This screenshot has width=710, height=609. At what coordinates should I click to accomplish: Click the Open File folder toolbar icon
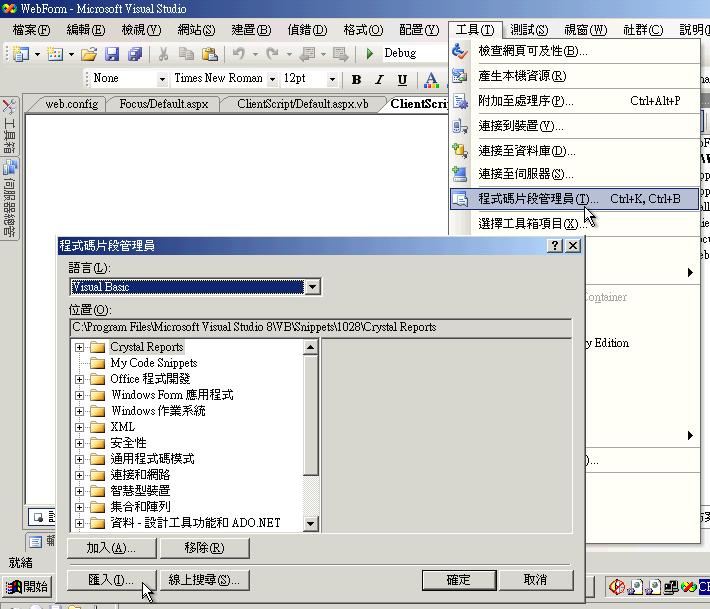click(x=89, y=54)
